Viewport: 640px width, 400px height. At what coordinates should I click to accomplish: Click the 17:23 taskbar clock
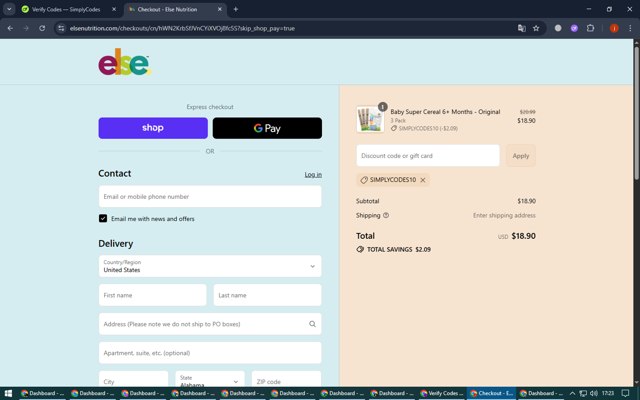tap(608, 393)
